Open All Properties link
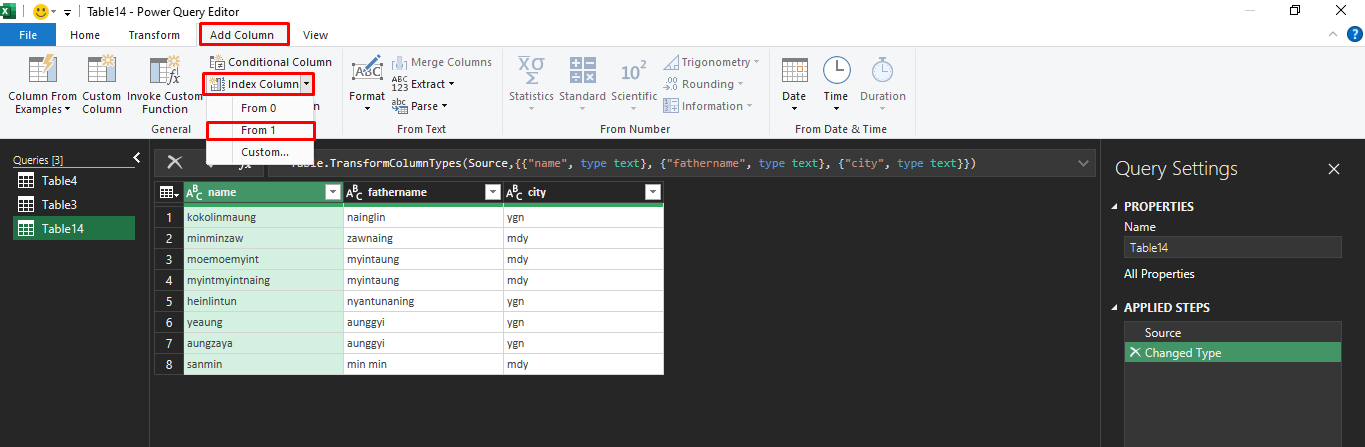The image size is (1365, 447). 1159,274
